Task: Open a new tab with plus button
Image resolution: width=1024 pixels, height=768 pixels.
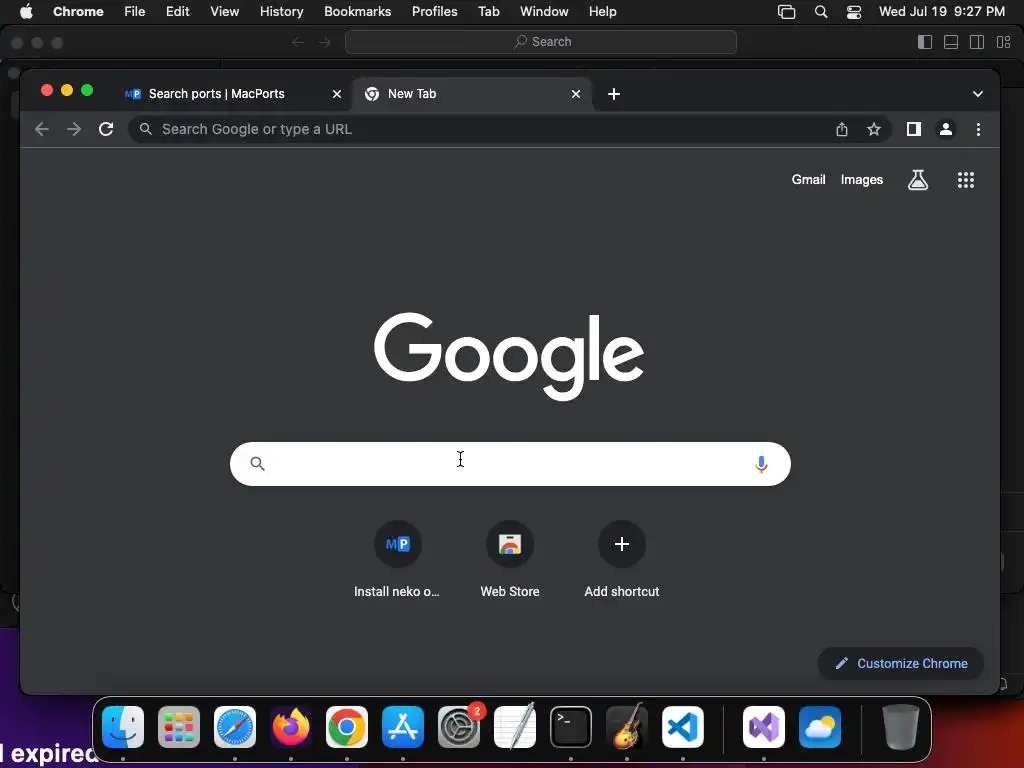Action: click(x=614, y=94)
